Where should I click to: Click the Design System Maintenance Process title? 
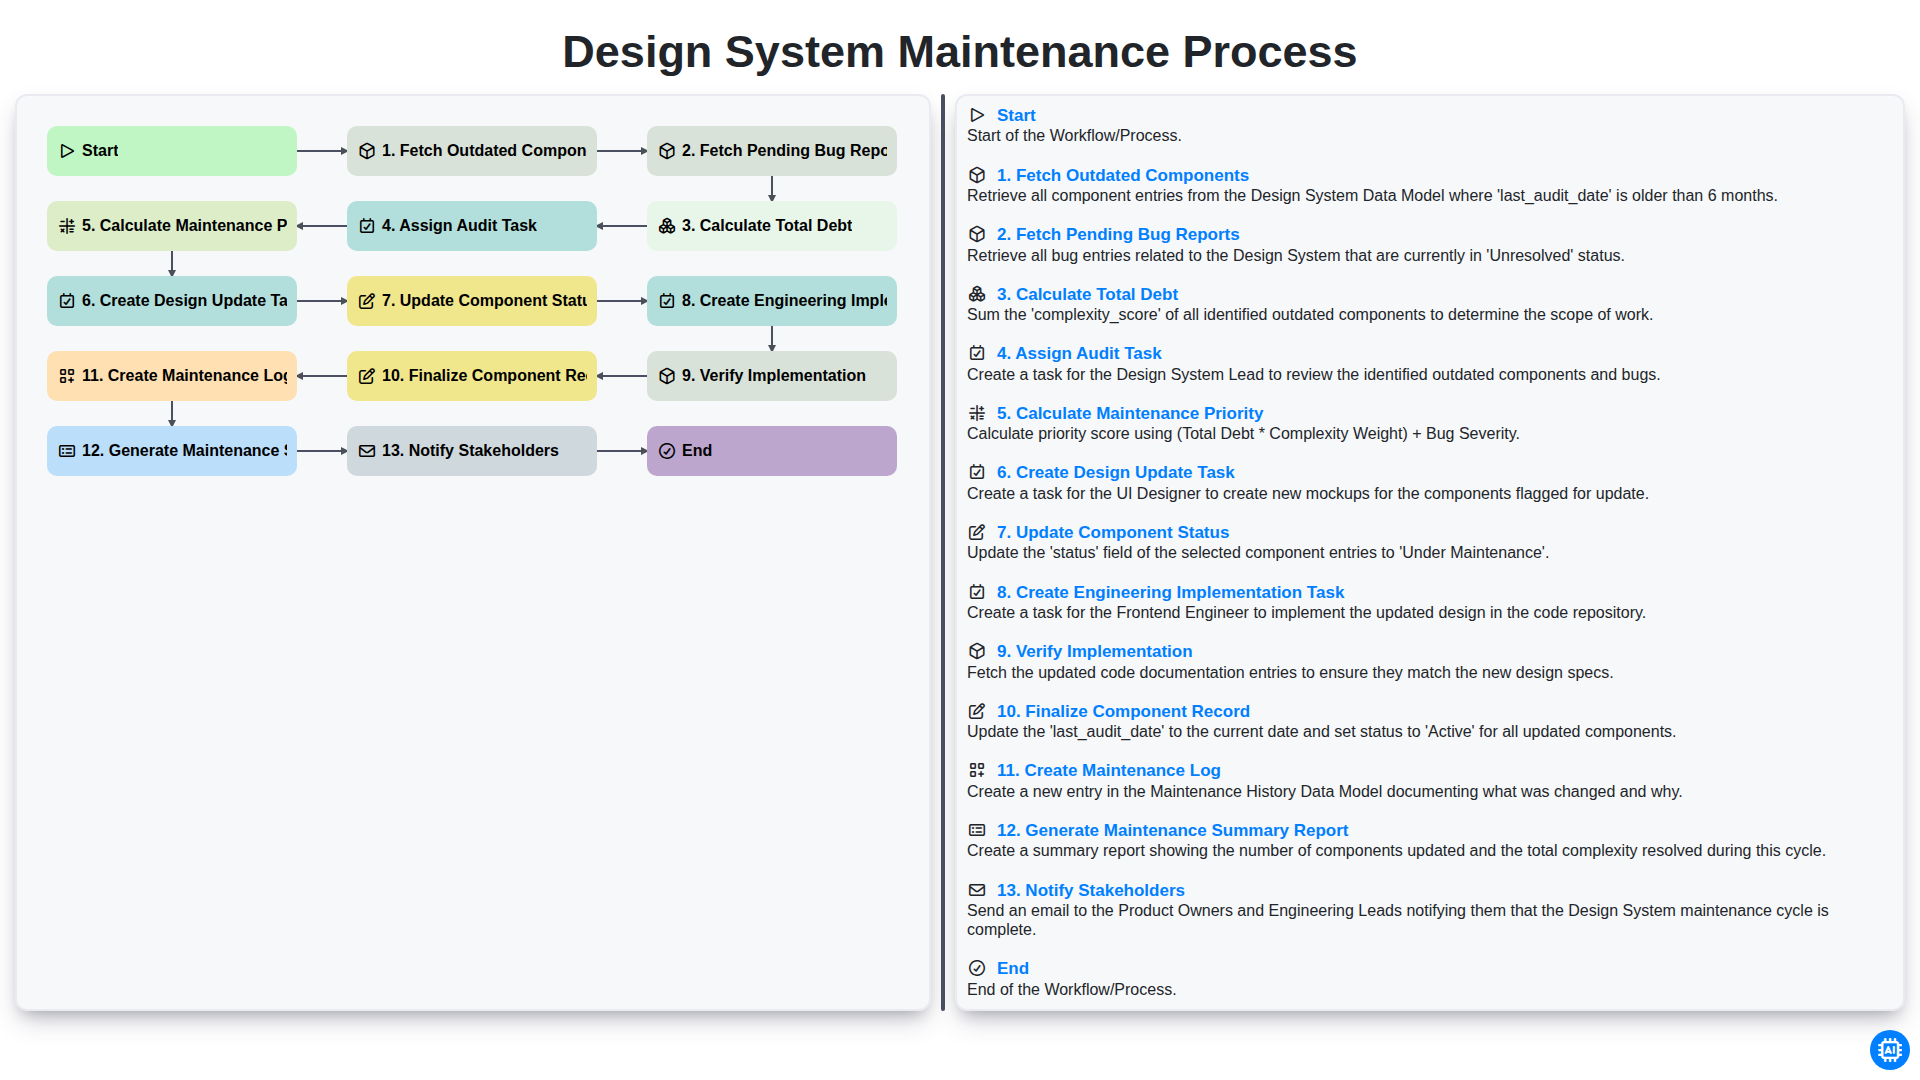coord(960,52)
